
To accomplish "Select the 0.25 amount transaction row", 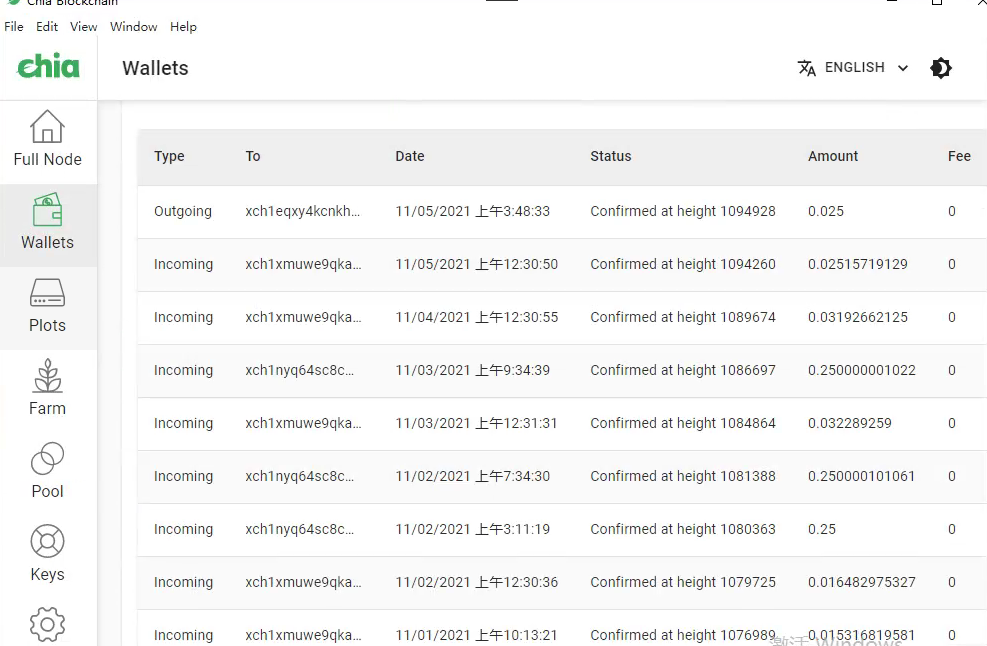I will (x=562, y=530).
